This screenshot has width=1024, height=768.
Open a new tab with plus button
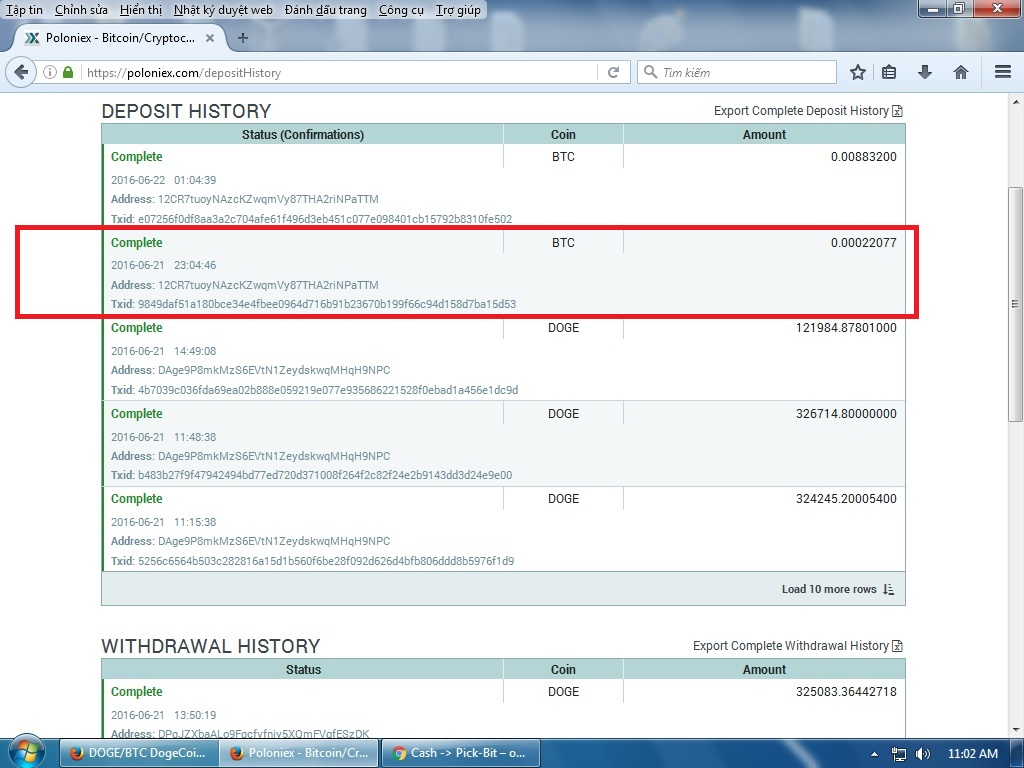(242, 38)
